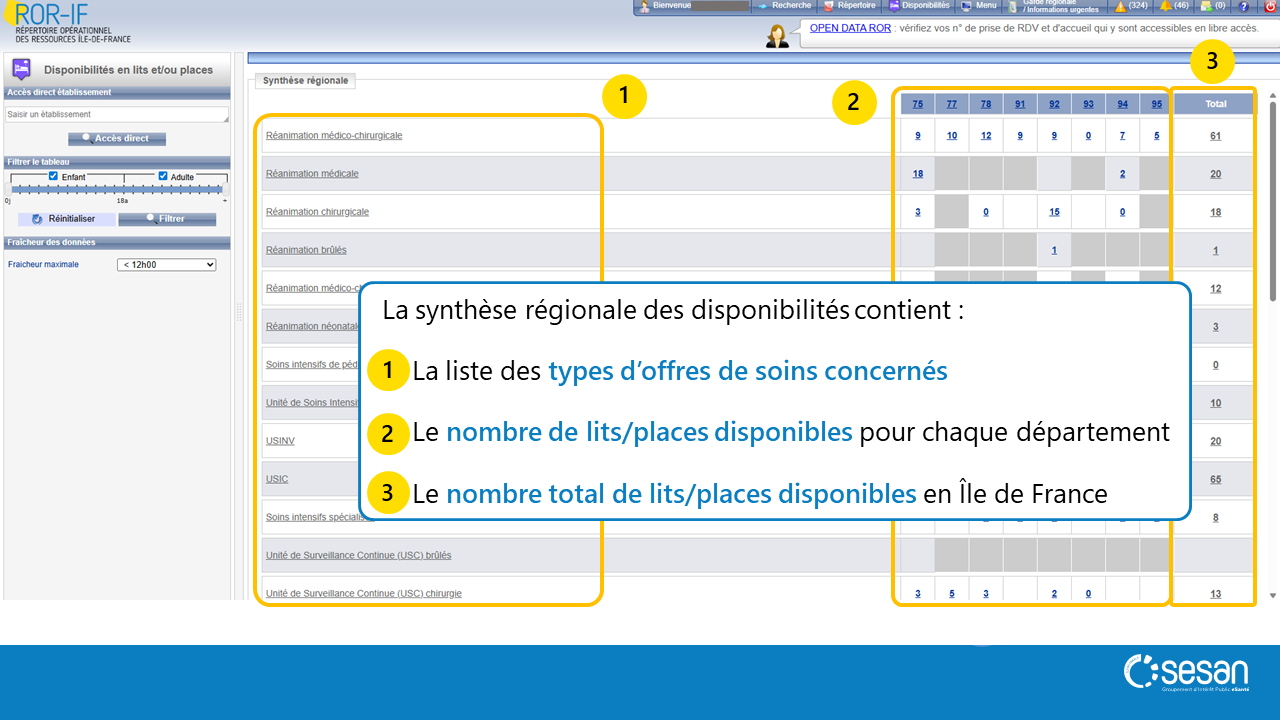Open the Répertoire menu

(849, 6)
